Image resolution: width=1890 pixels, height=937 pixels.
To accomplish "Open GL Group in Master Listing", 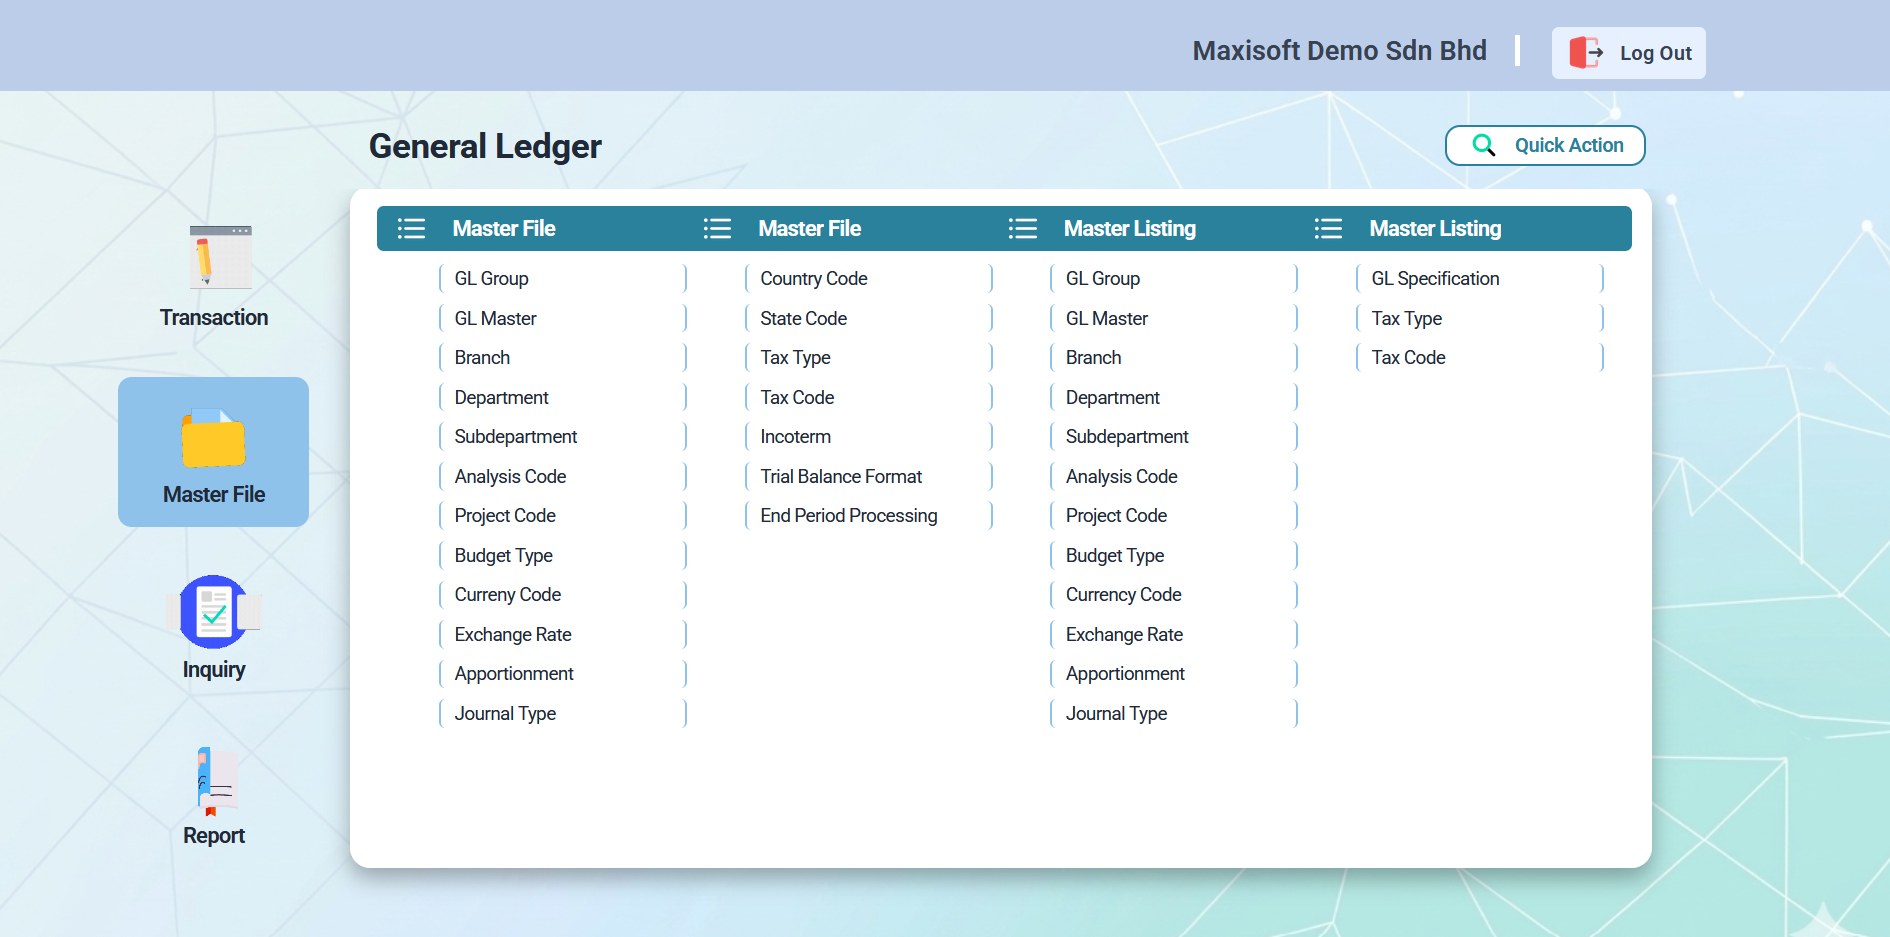I will pyautogui.click(x=1174, y=278).
